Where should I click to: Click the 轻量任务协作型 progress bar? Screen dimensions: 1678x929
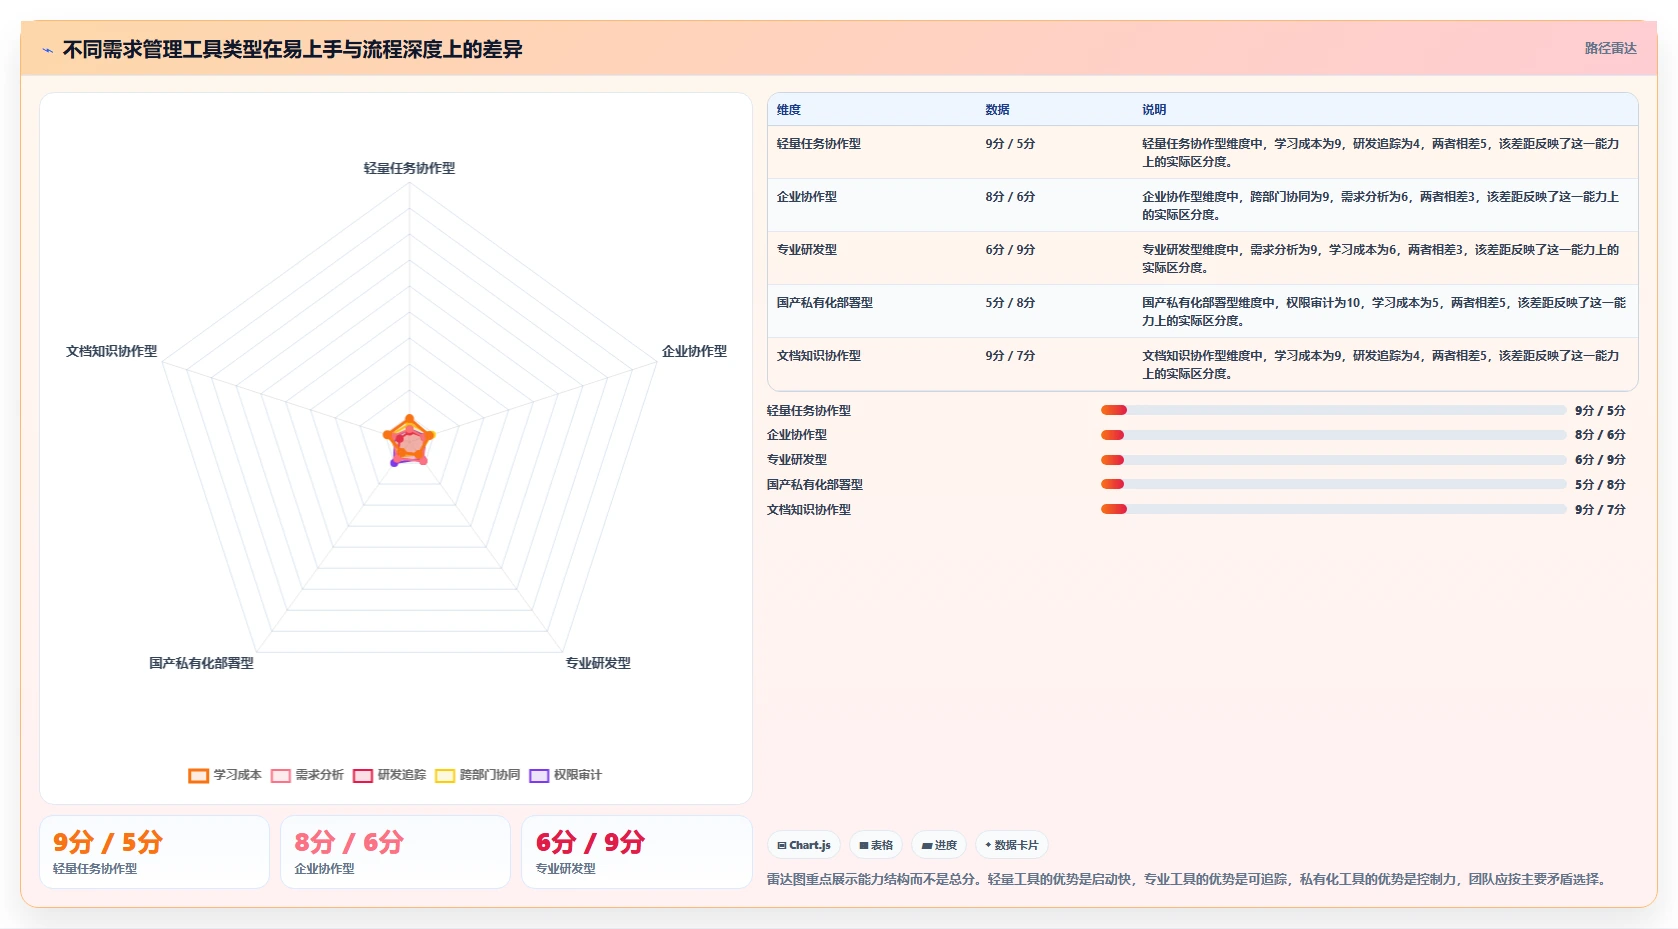click(1333, 410)
